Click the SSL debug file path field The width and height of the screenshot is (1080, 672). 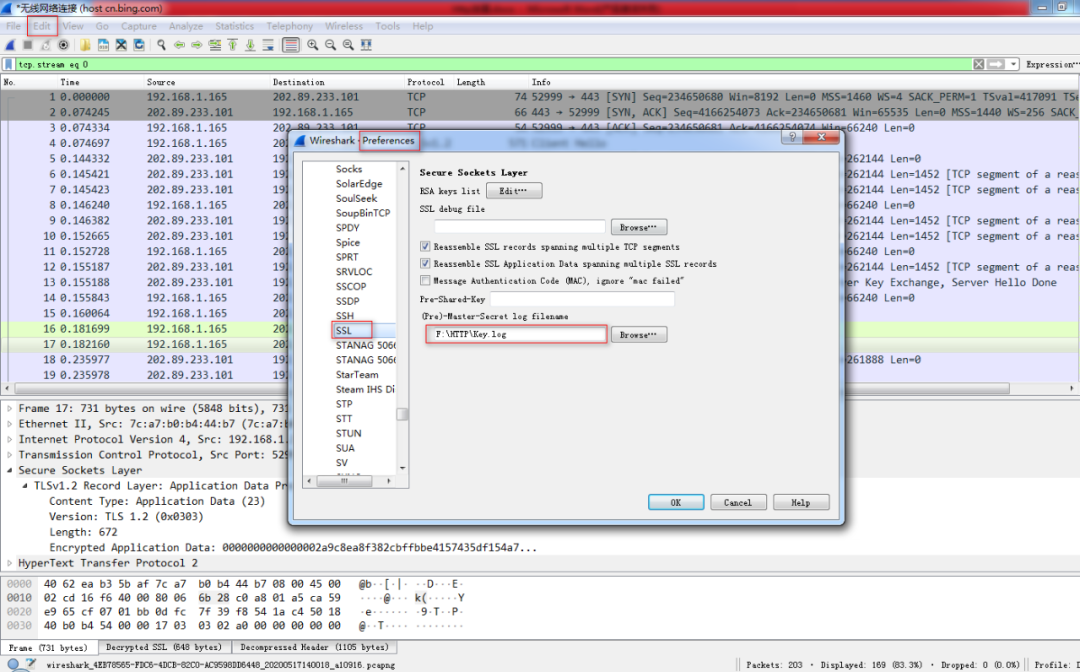pos(519,227)
